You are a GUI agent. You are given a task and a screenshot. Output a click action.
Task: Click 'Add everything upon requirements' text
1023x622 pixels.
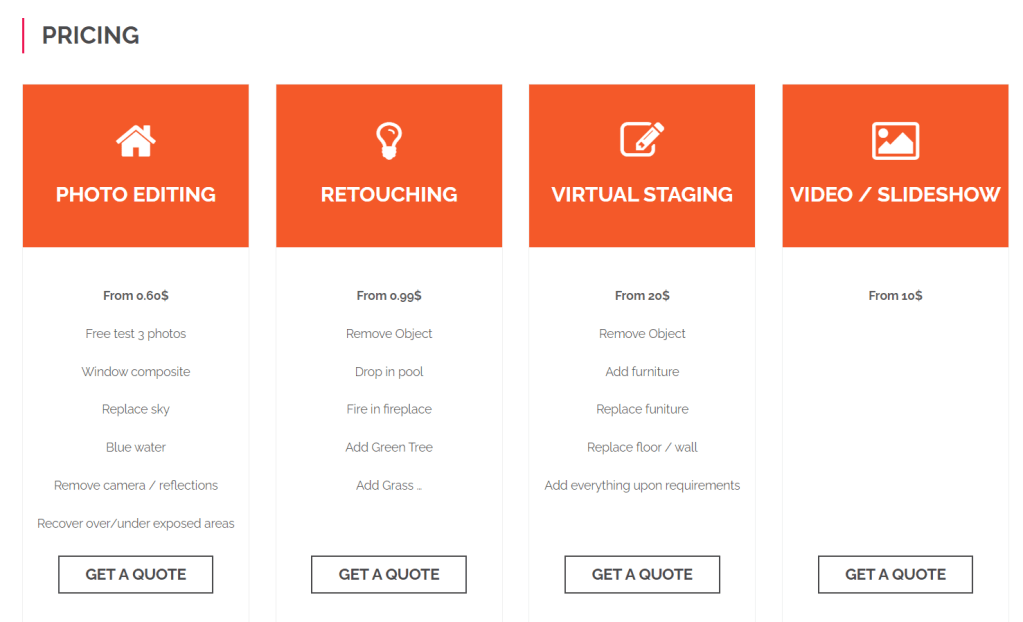[642, 486]
